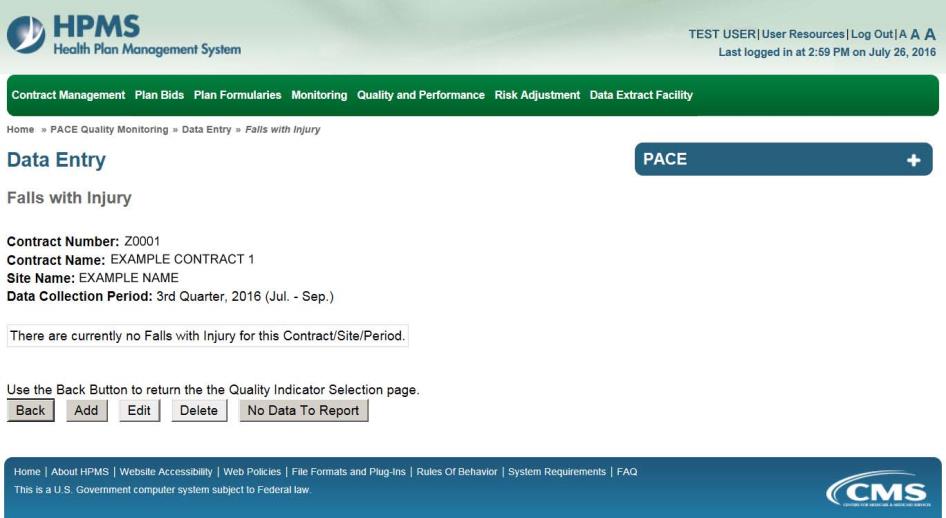Select the largest A text size
The height and width of the screenshot is (518, 946).
(x=930, y=34)
